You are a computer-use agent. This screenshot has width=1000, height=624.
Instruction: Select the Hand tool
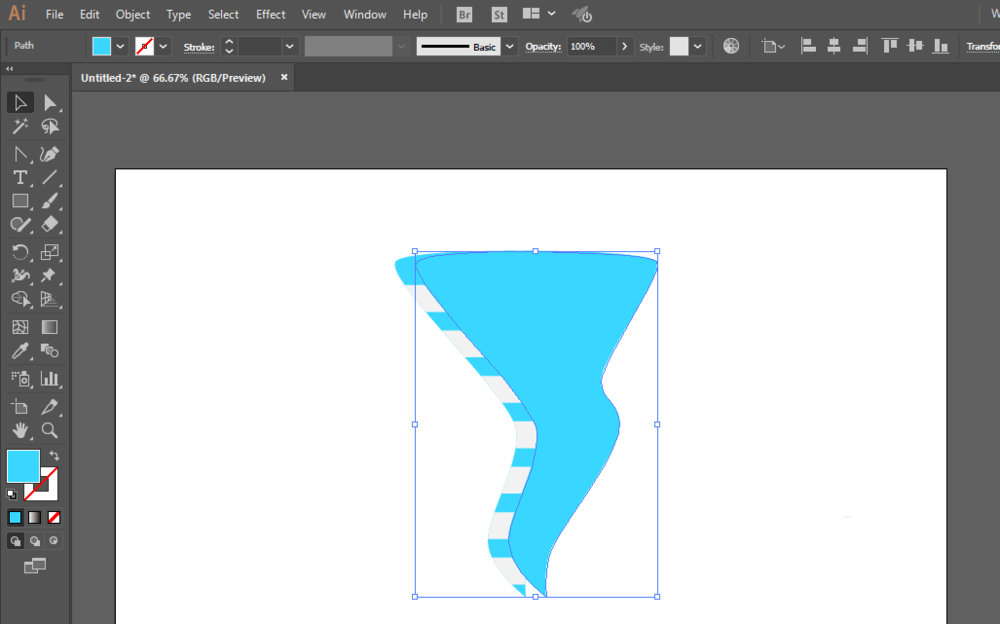coord(20,430)
